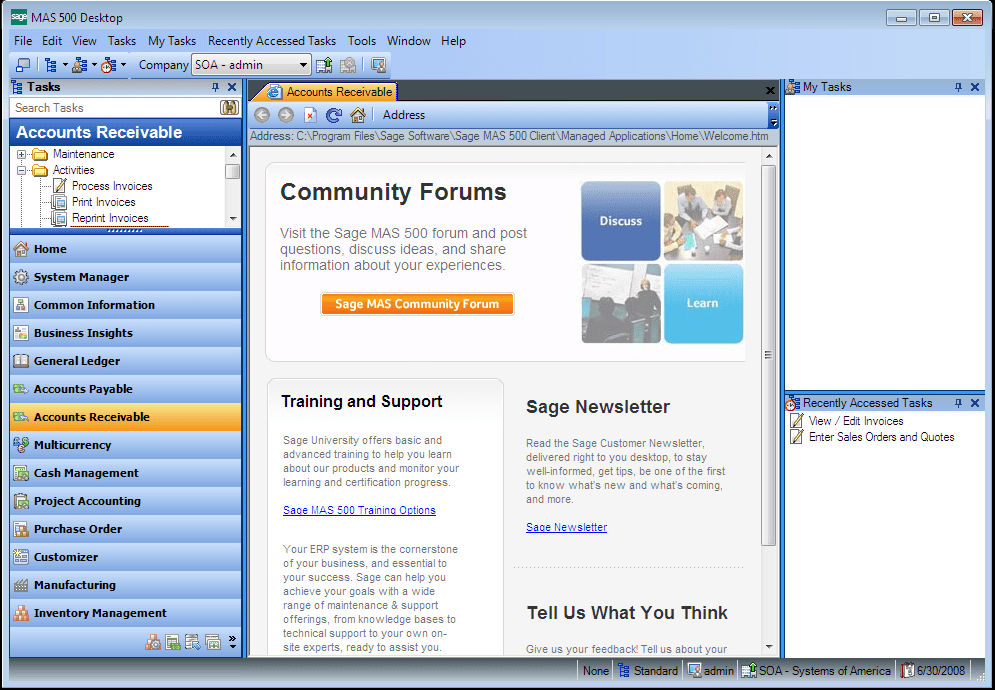The height and width of the screenshot is (690, 995).
Task: Select the Print Invoices task
Action: (x=103, y=202)
